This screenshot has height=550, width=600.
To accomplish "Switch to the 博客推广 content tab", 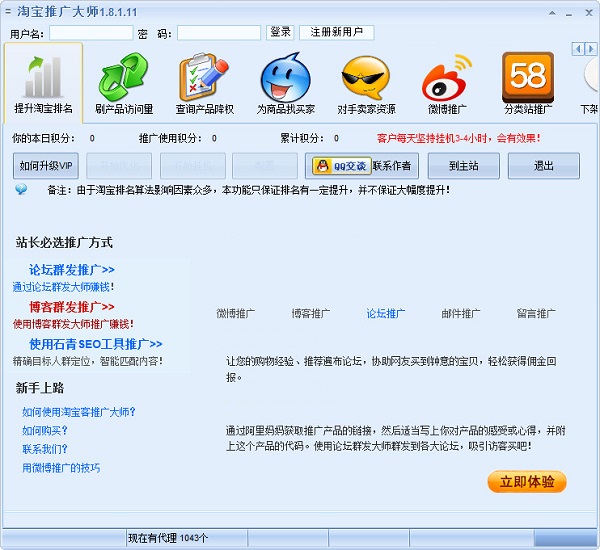I will pos(311,313).
